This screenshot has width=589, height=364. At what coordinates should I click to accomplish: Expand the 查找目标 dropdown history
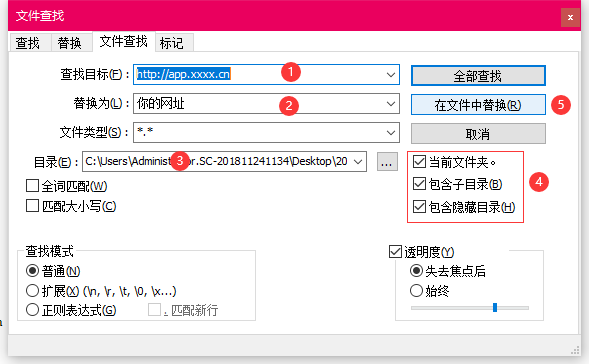coord(391,74)
